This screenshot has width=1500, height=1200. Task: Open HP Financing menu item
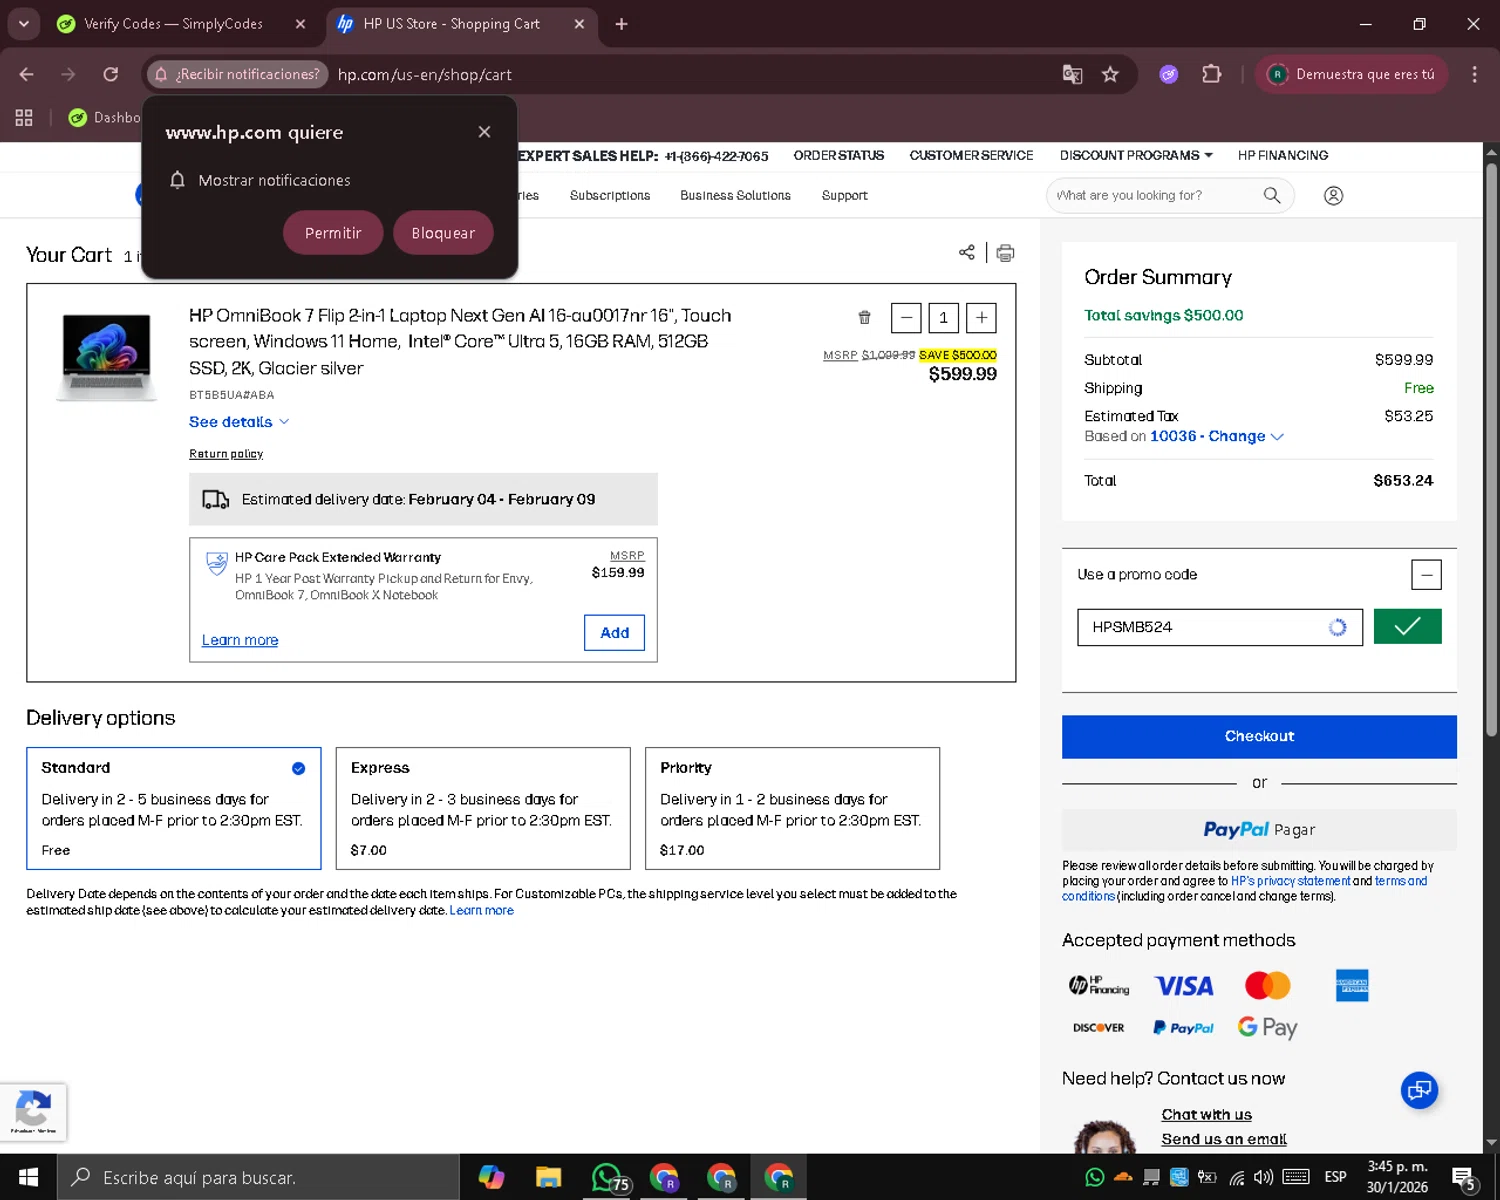click(1283, 155)
